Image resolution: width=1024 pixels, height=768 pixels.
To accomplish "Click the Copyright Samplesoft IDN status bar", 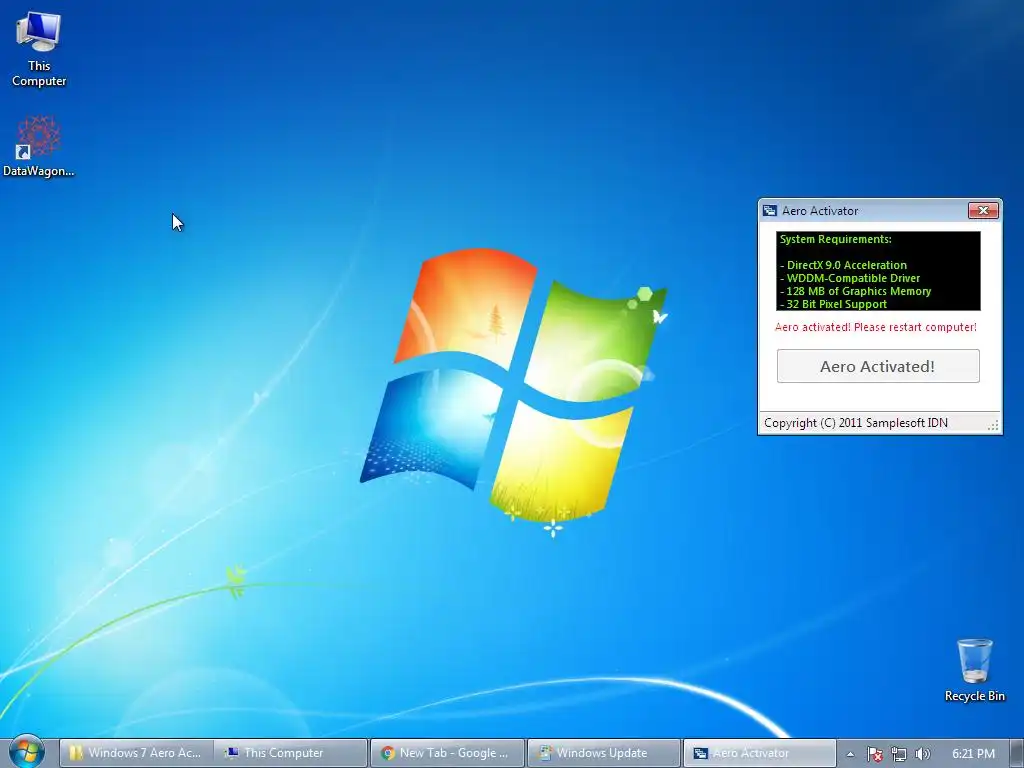I will 879,423.
